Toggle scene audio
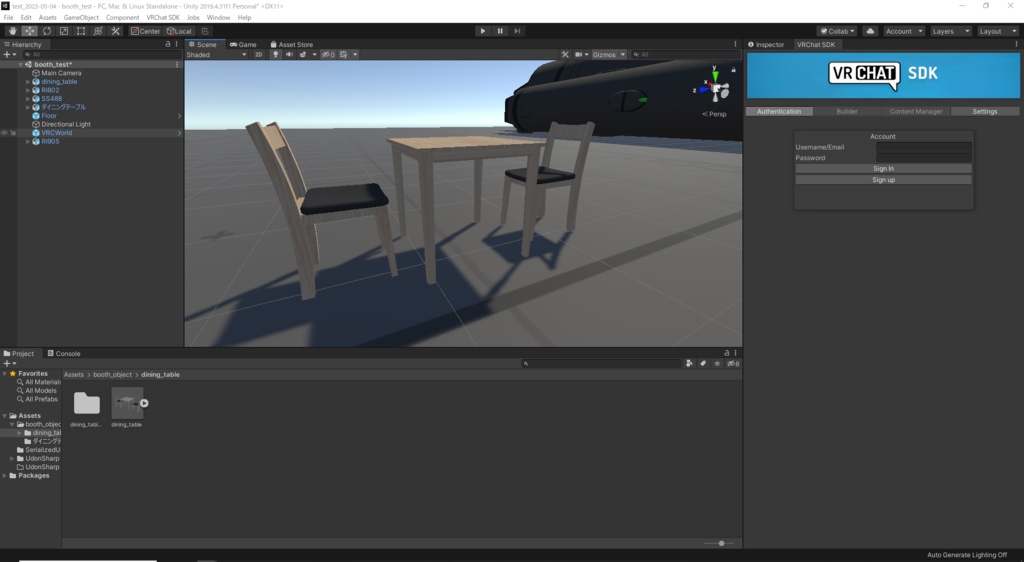This screenshot has width=1024, height=562. (x=289, y=54)
